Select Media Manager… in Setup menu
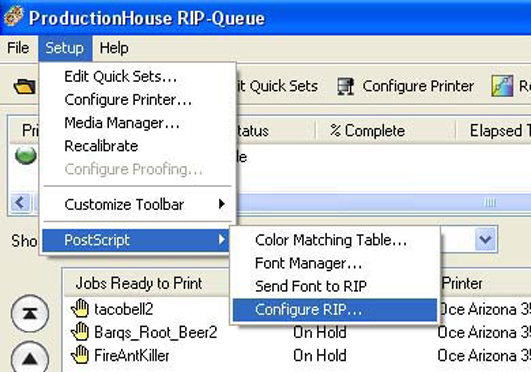Viewport: 531px width, 372px height. point(122,123)
